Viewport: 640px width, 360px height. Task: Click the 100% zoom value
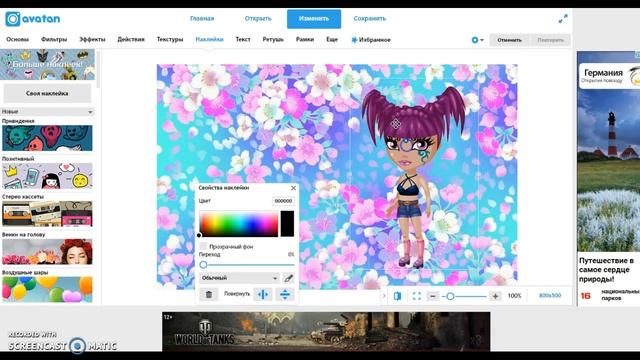click(514, 296)
